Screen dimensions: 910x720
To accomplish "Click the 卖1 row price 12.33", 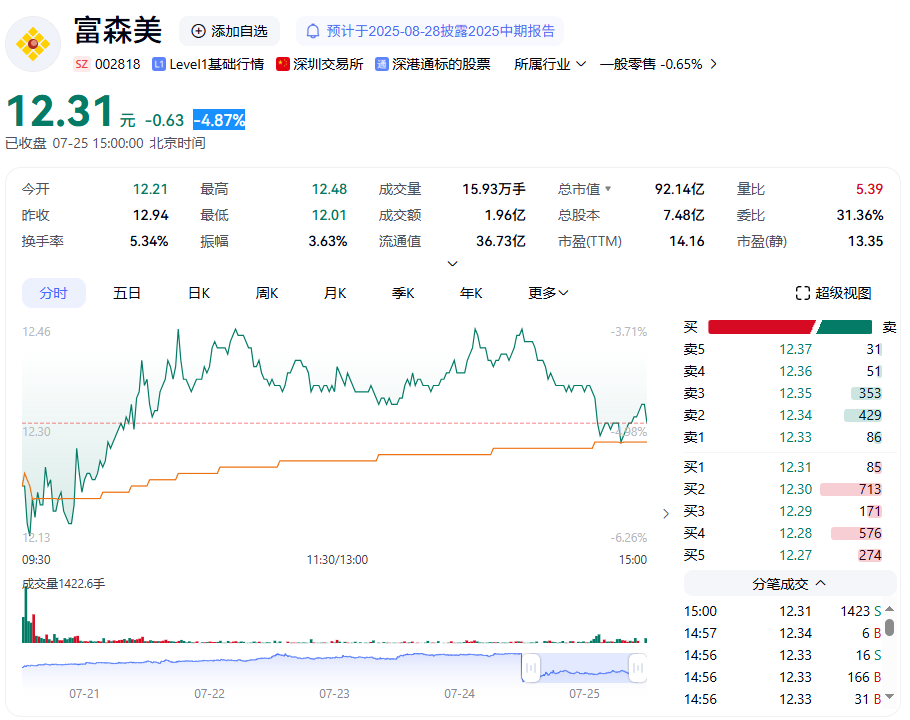I will (795, 437).
